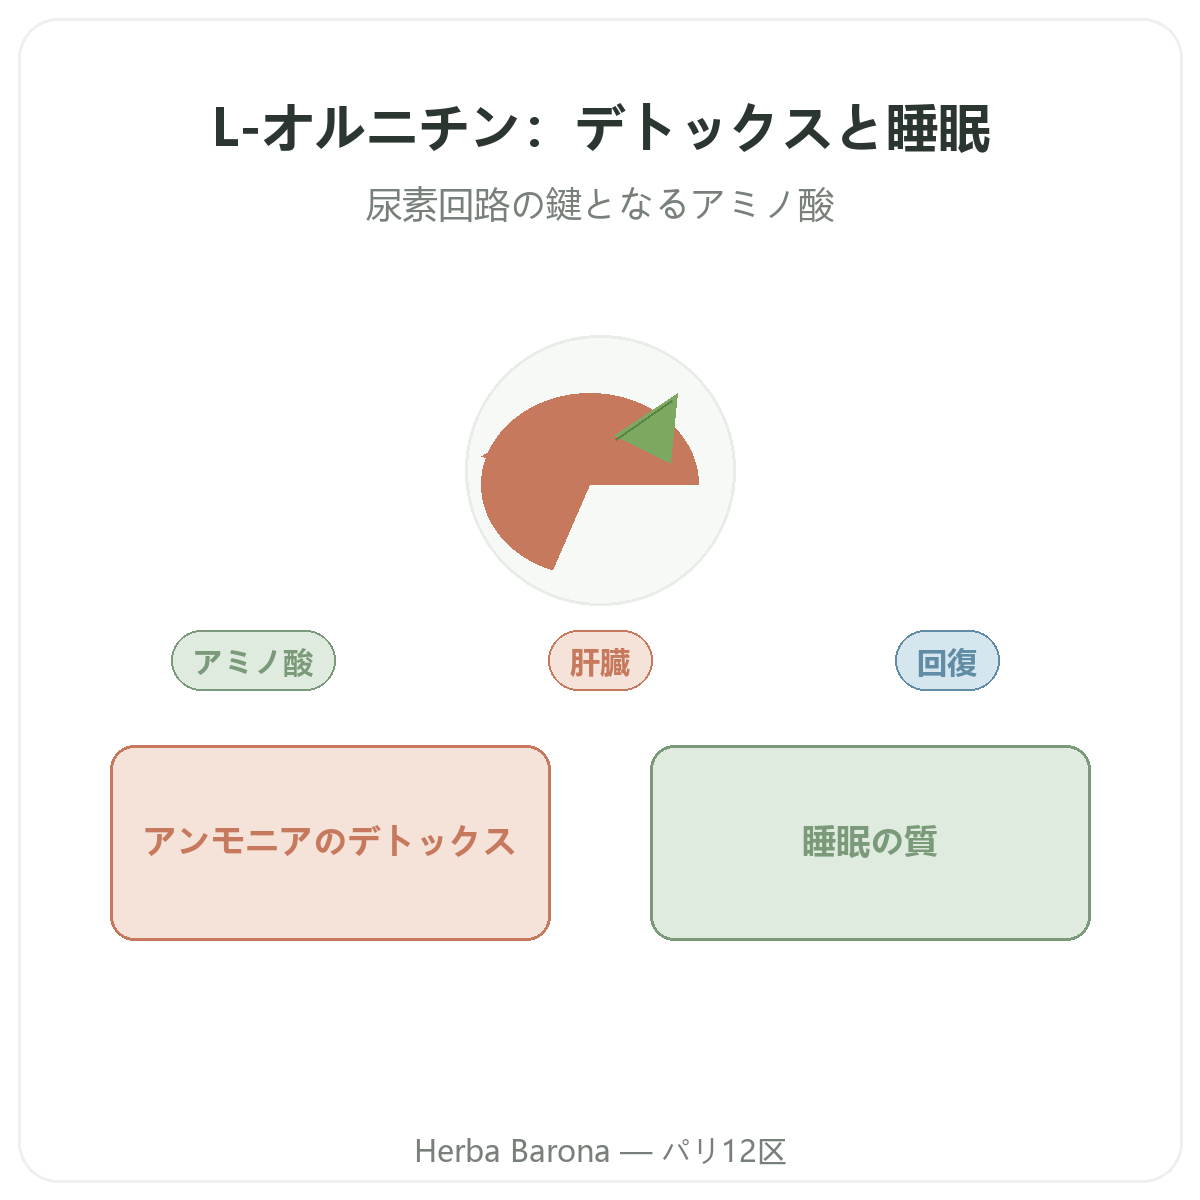Viewport: 1200px width, 1200px height.
Task: Select the アミノ酸 green tag
Action: tap(254, 661)
